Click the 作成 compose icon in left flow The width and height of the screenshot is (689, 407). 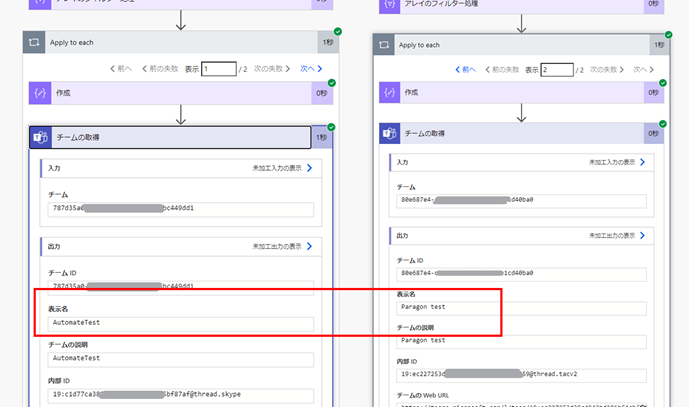(40, 93)
